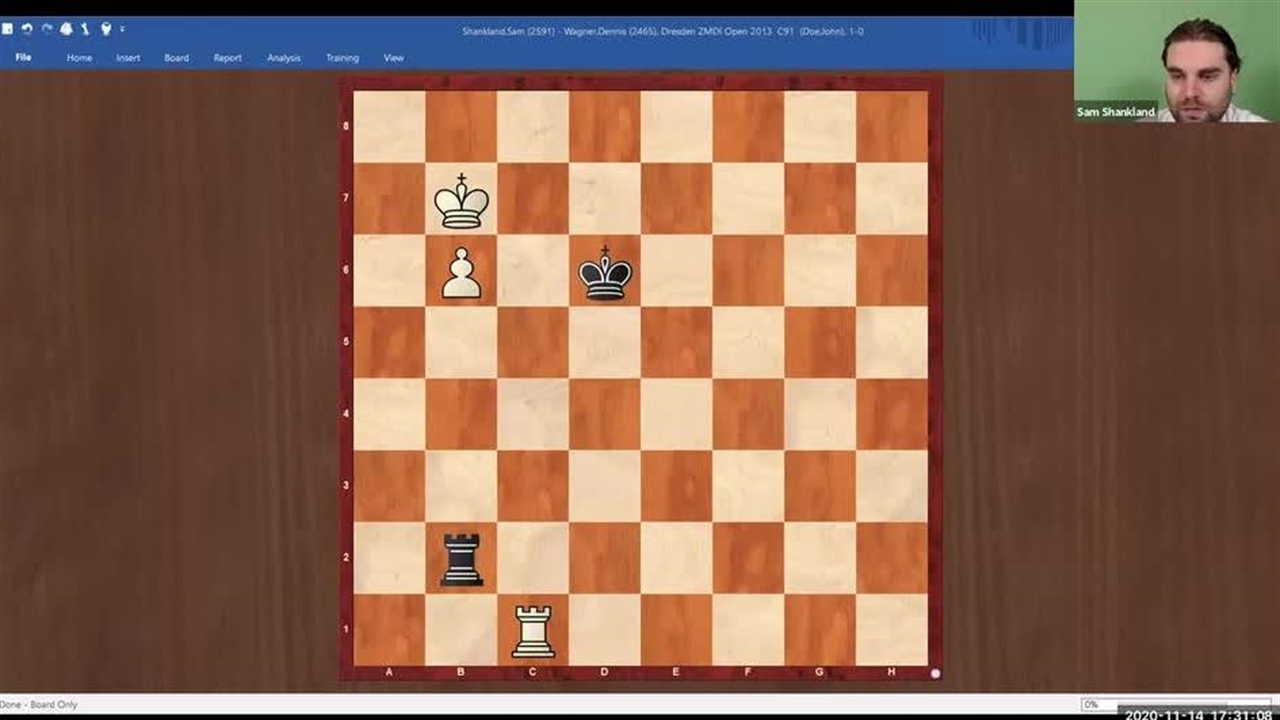Screen dimensions: 1280x720
Task: Click the Save icon in quick access toolbar
Action: [x=7, y=29]
